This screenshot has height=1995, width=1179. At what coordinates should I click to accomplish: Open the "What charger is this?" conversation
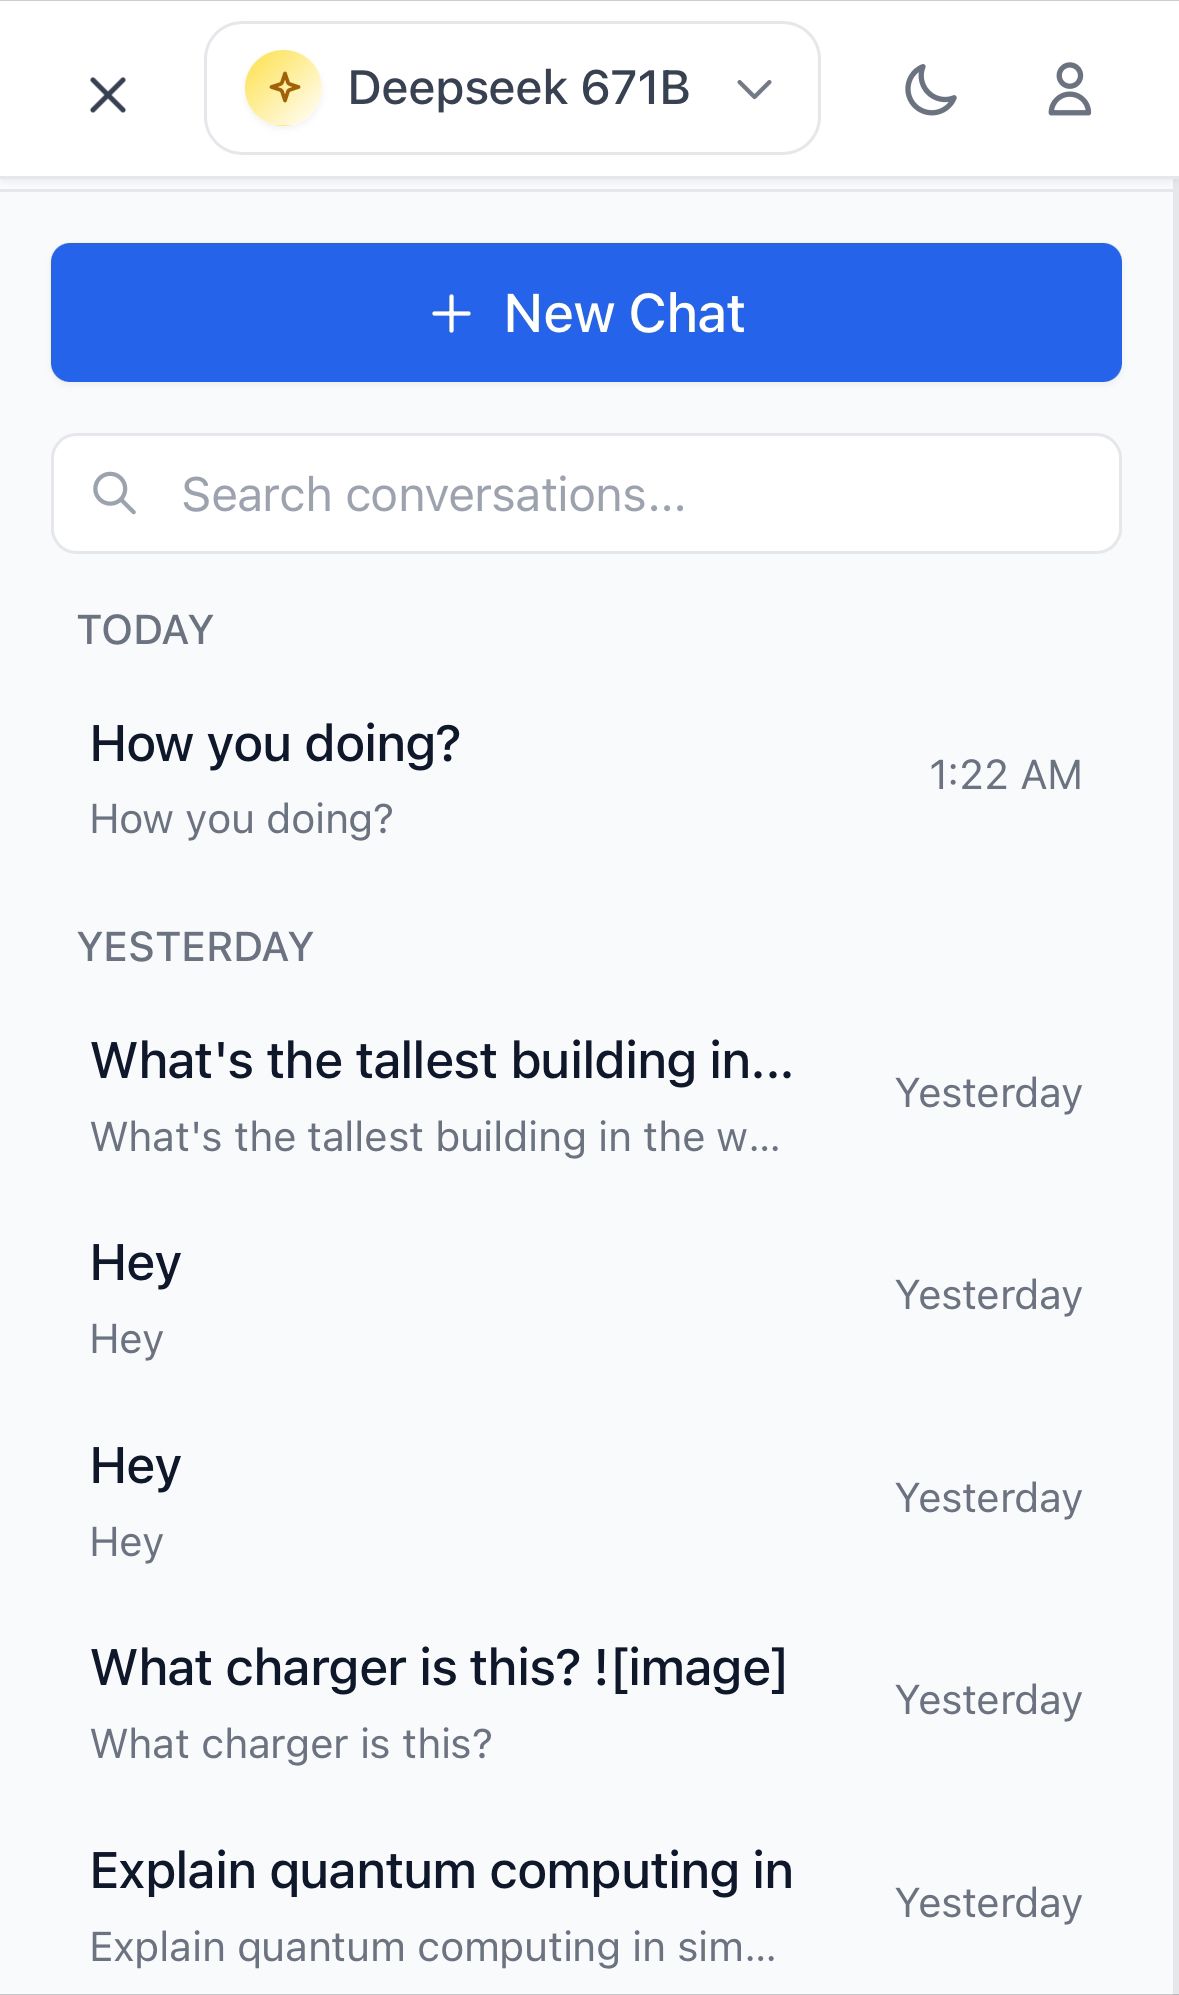586,1703
